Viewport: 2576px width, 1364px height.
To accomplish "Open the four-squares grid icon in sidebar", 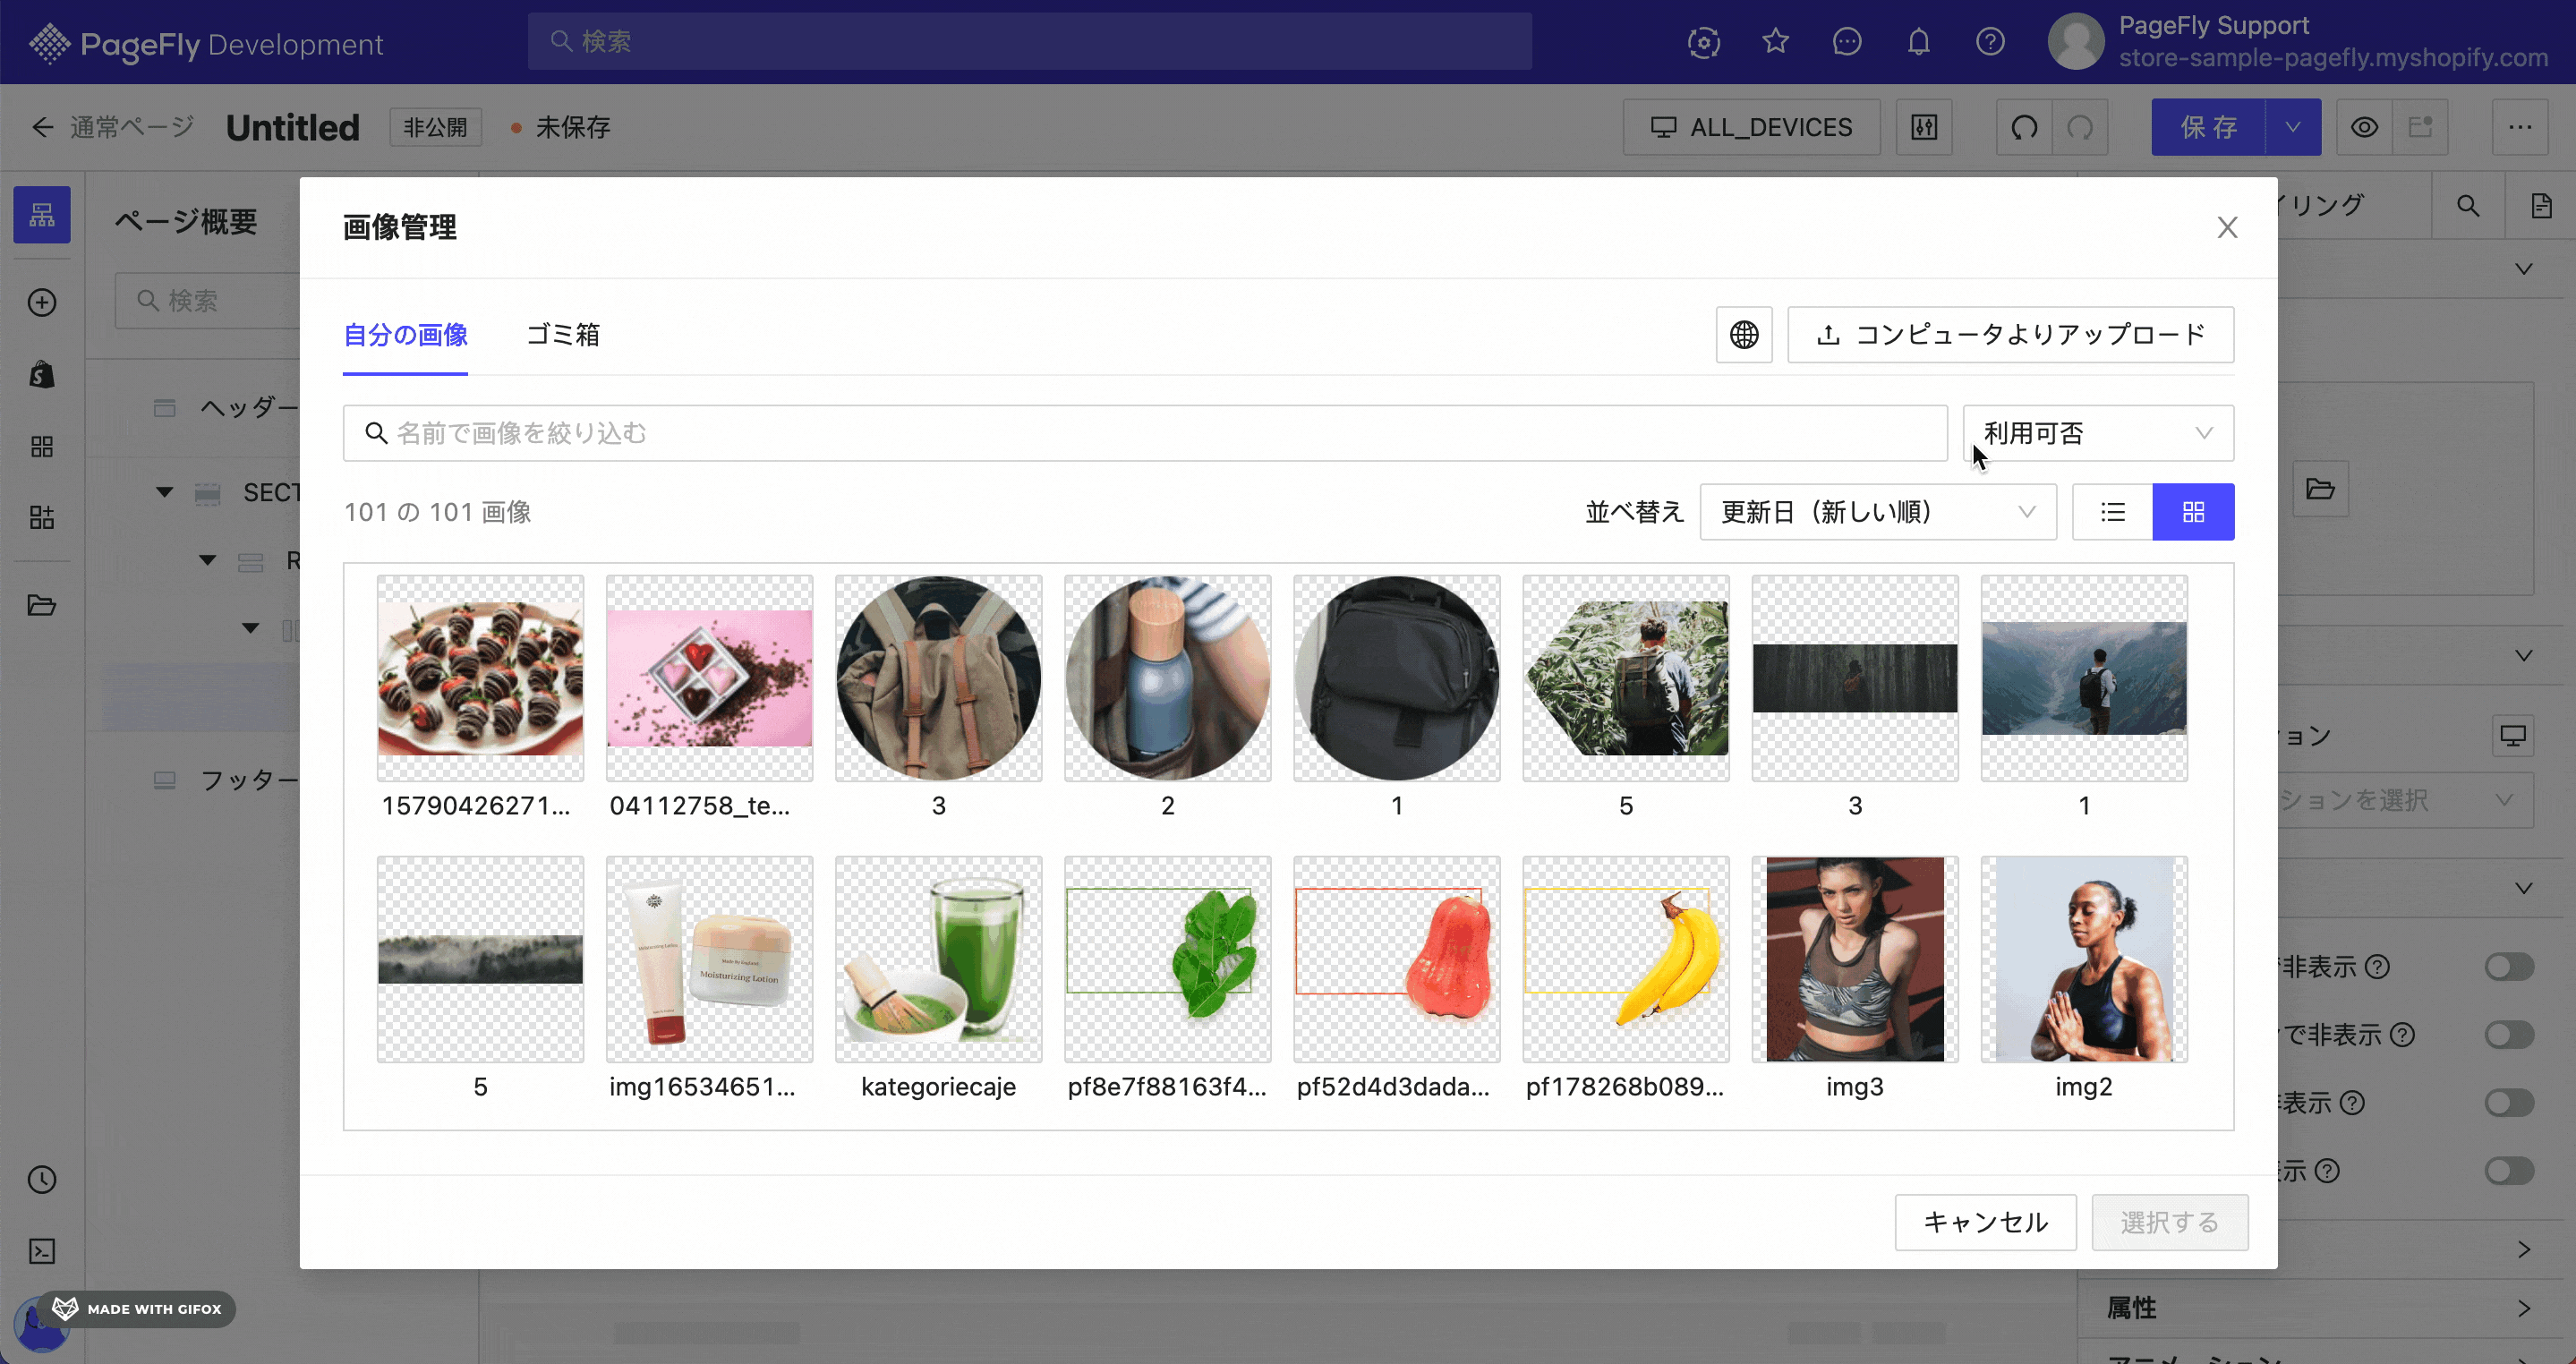I will [x=42, y=446].
